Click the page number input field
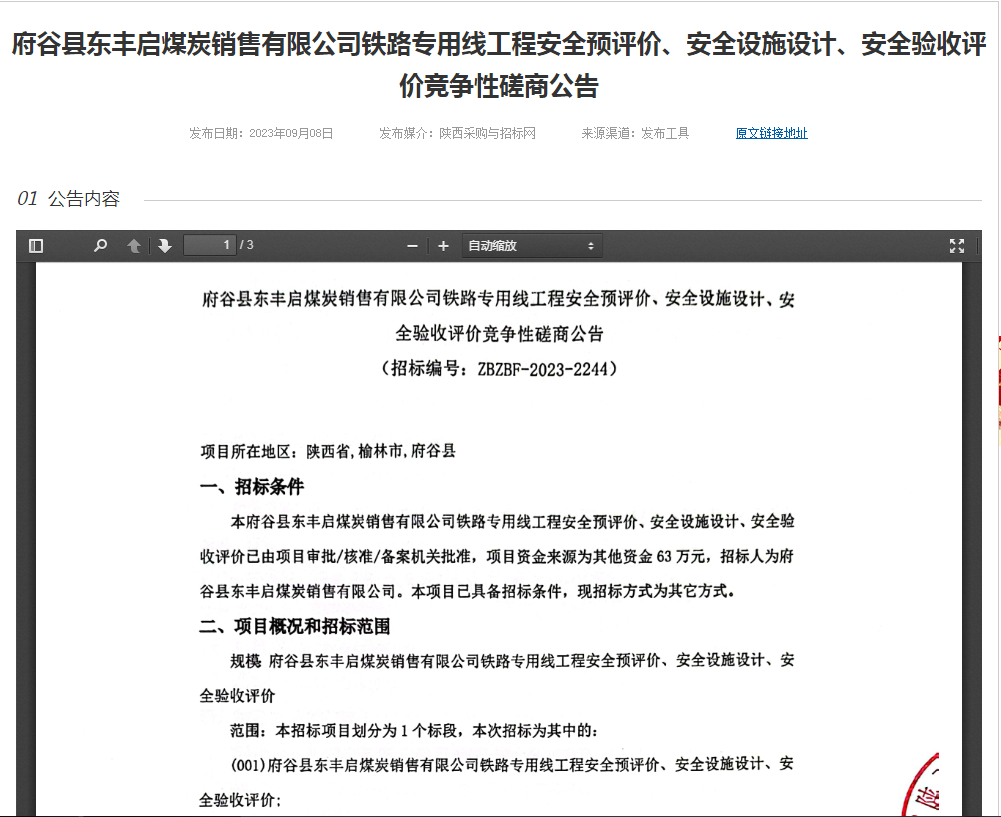This screenshot has height=817, width=1001. click(209, 245)
